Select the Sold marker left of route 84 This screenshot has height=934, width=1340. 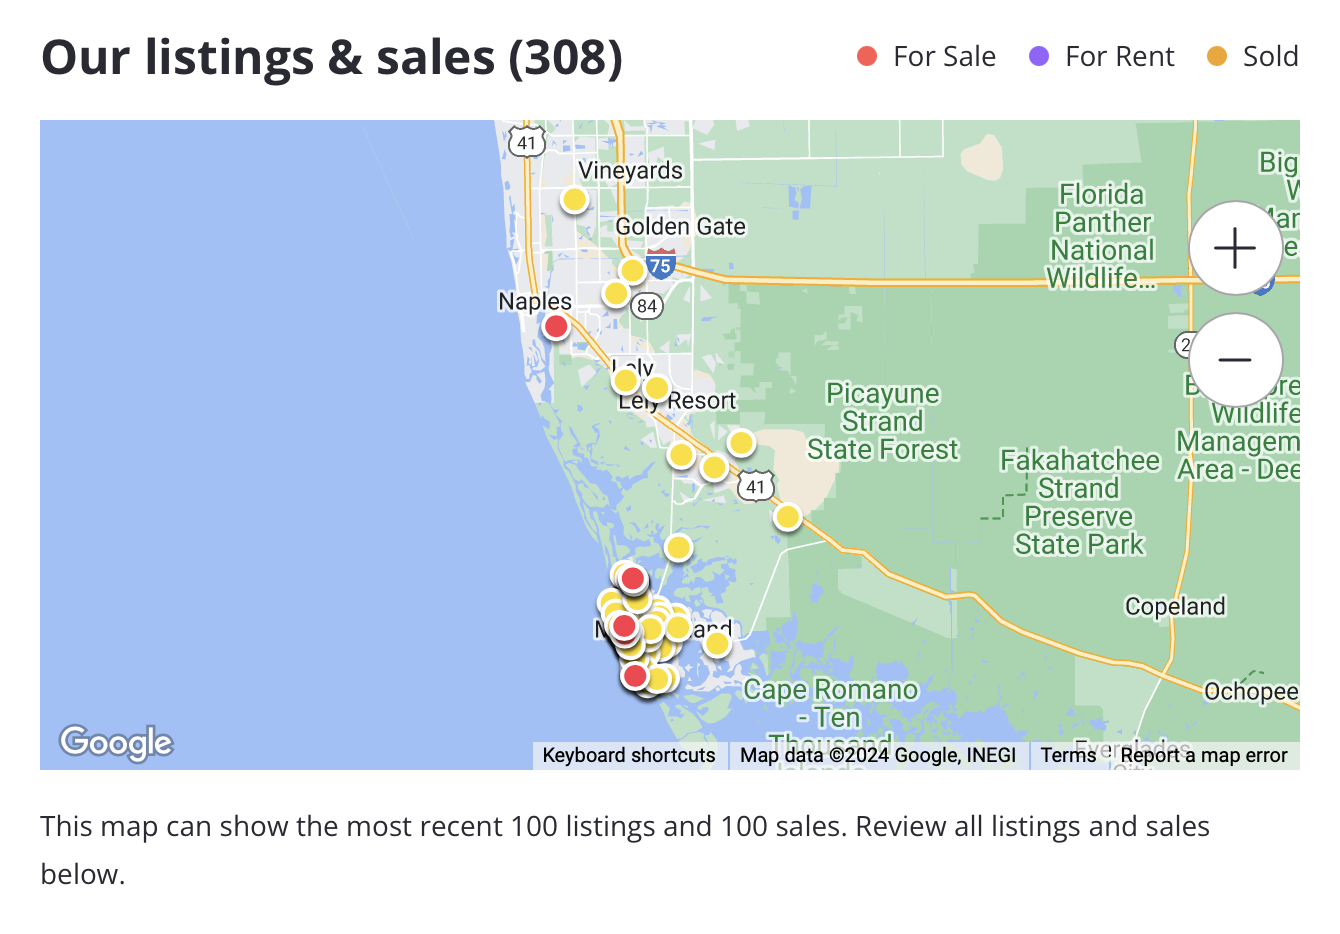tap(616, 294)
